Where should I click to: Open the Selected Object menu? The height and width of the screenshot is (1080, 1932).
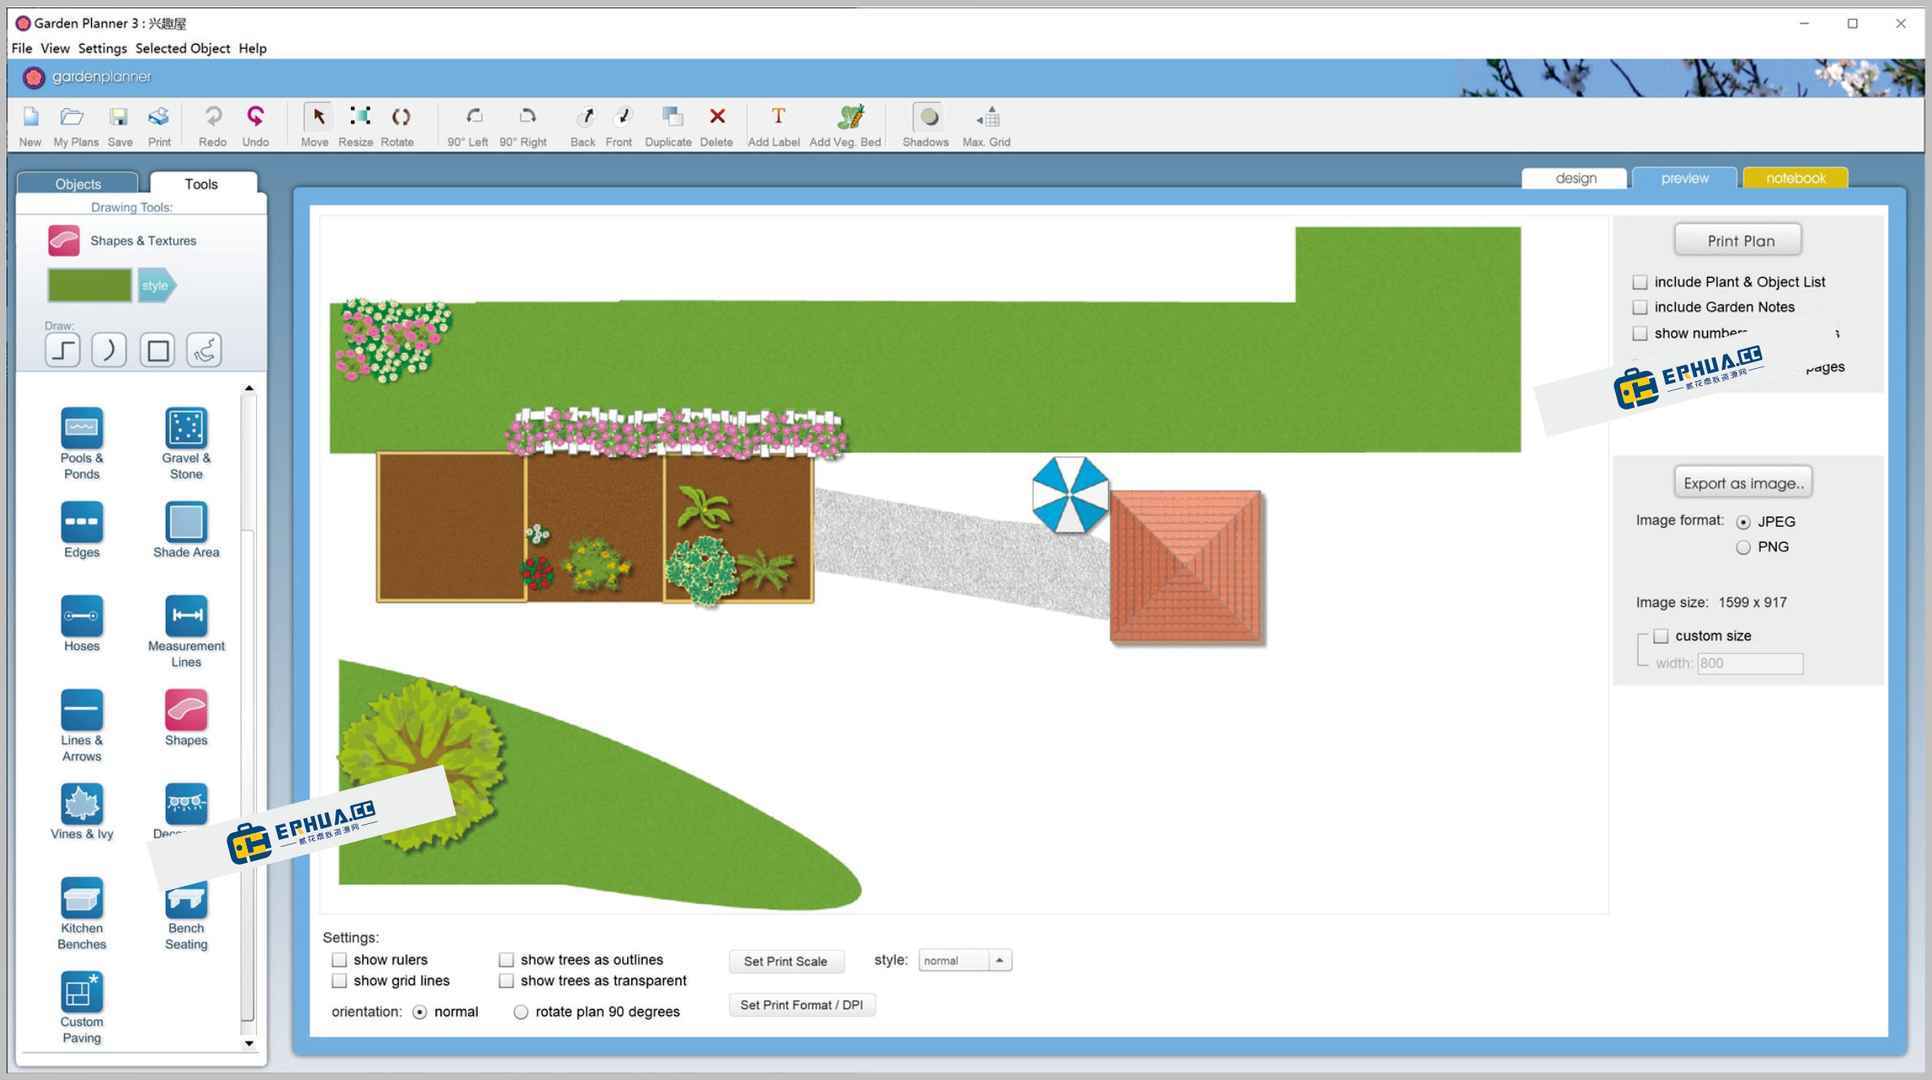tap(182, 48)
